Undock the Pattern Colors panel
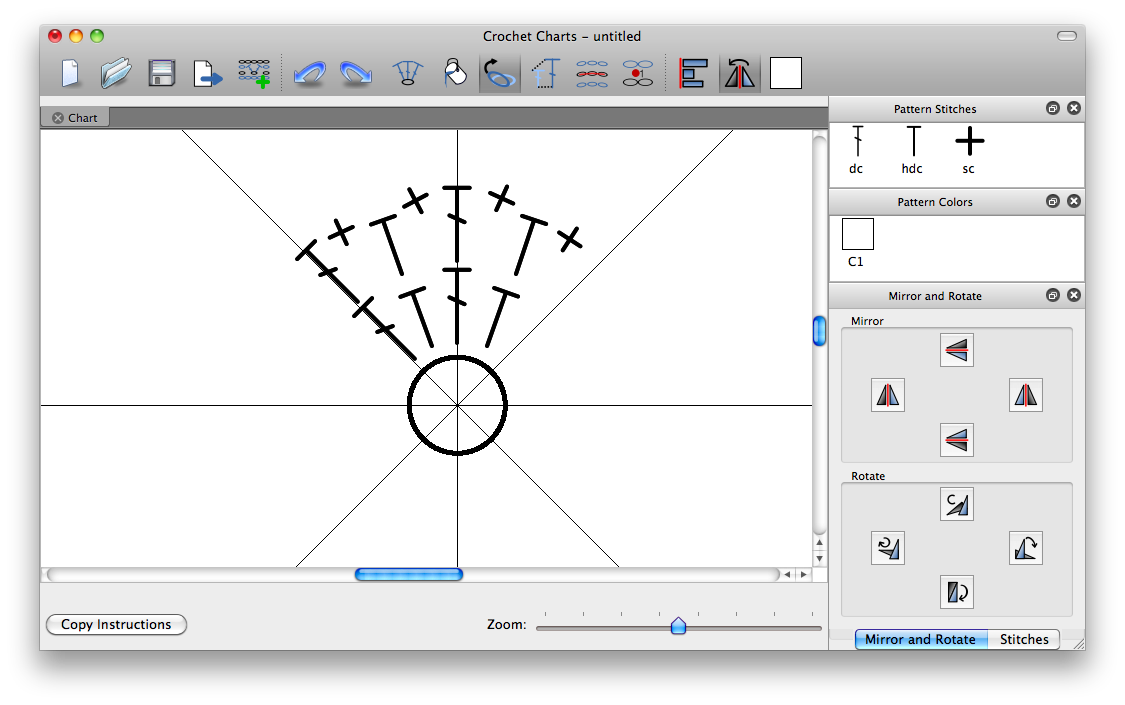 click(1053, 201)
